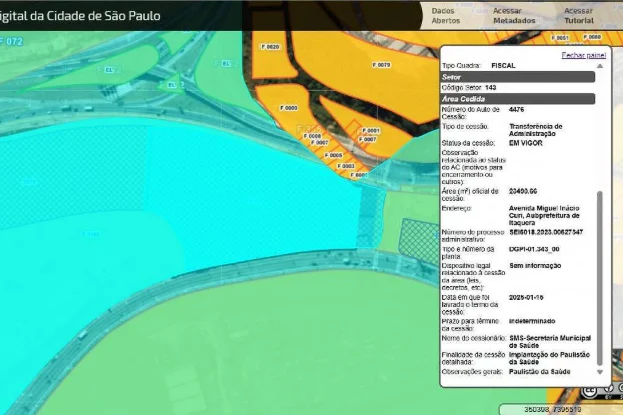
Task: Click the Endereço label
Action: (456, 208)
